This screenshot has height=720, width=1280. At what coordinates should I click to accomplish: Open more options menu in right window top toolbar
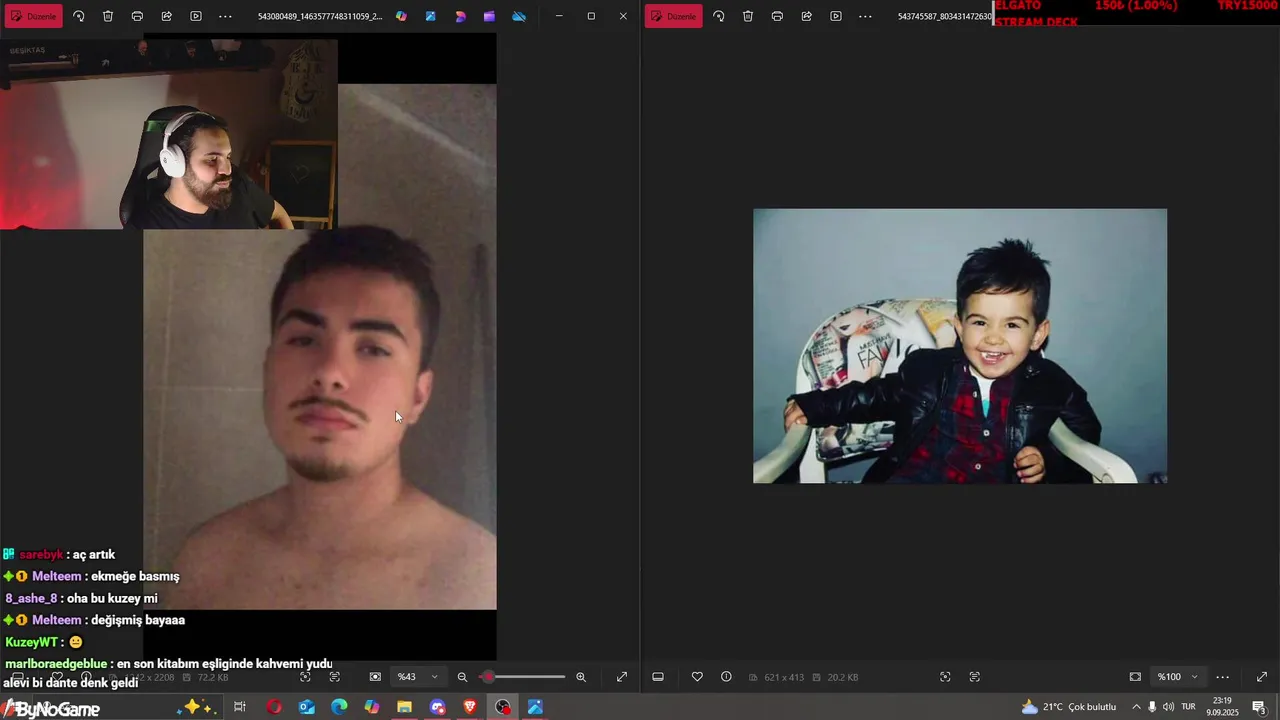(865, 16)
